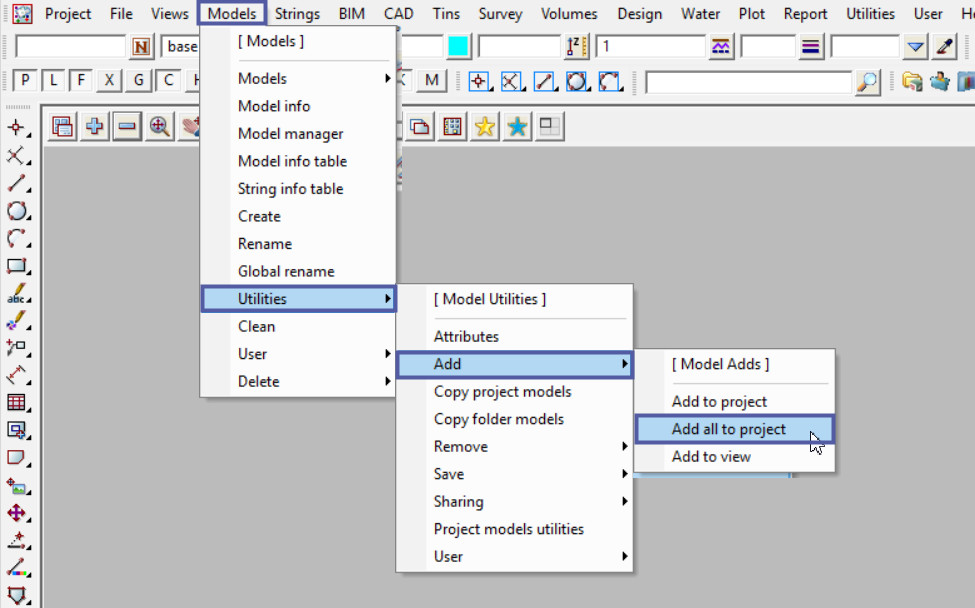Toggle the L snap button

53,80
